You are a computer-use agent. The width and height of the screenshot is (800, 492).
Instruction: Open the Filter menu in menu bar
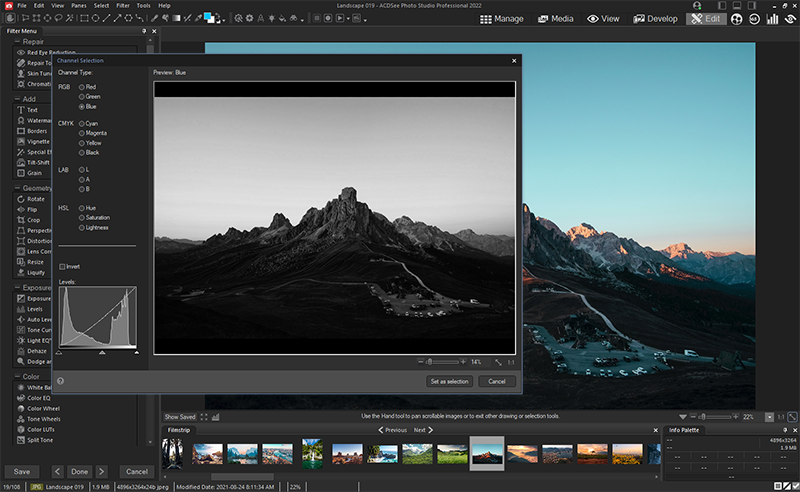pyautogui.click(x=122, y=6)
